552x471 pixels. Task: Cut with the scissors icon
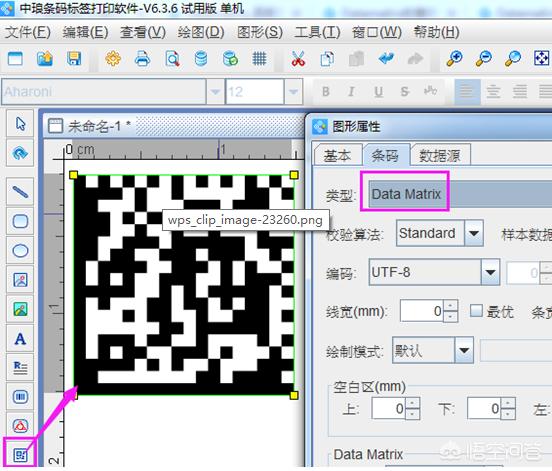point(298,58)
